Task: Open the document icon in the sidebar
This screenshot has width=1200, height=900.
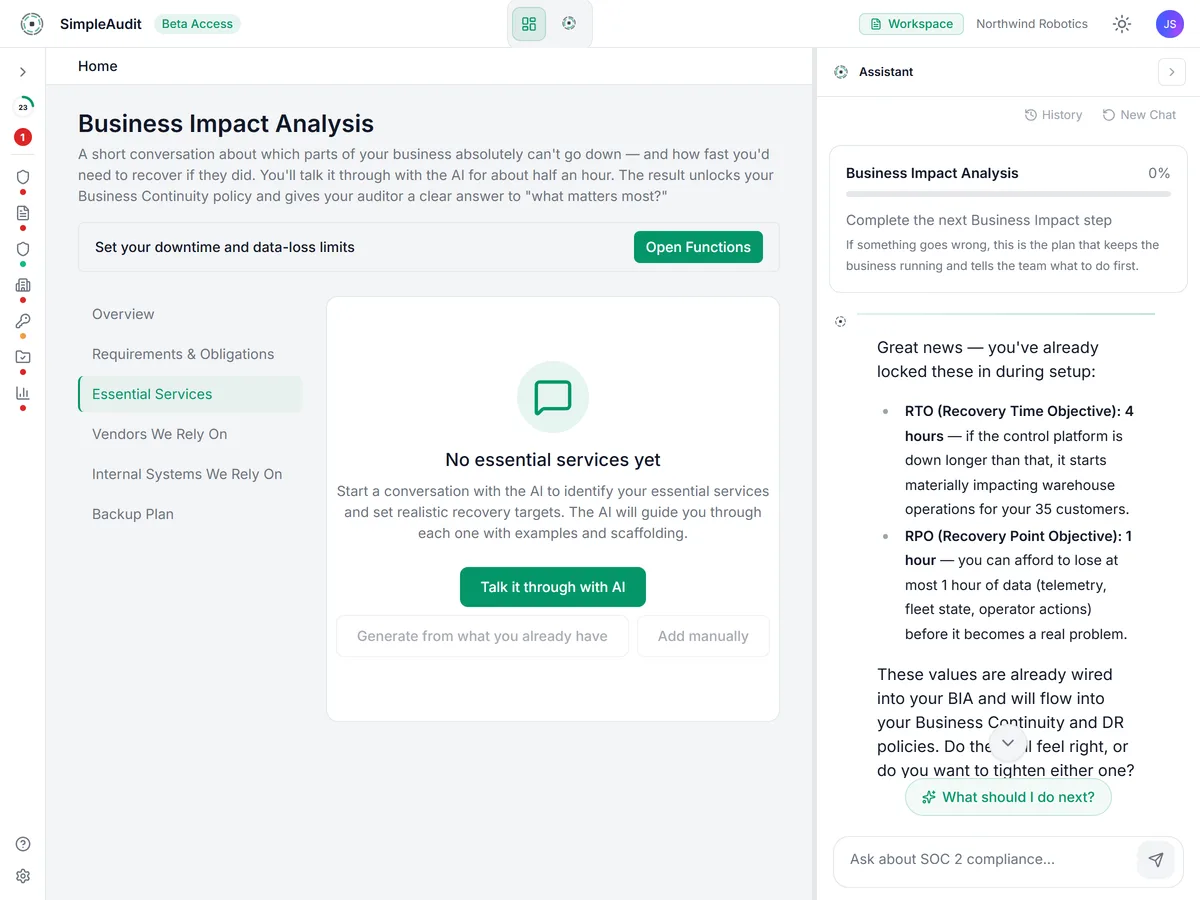Action: click(23, 213)
